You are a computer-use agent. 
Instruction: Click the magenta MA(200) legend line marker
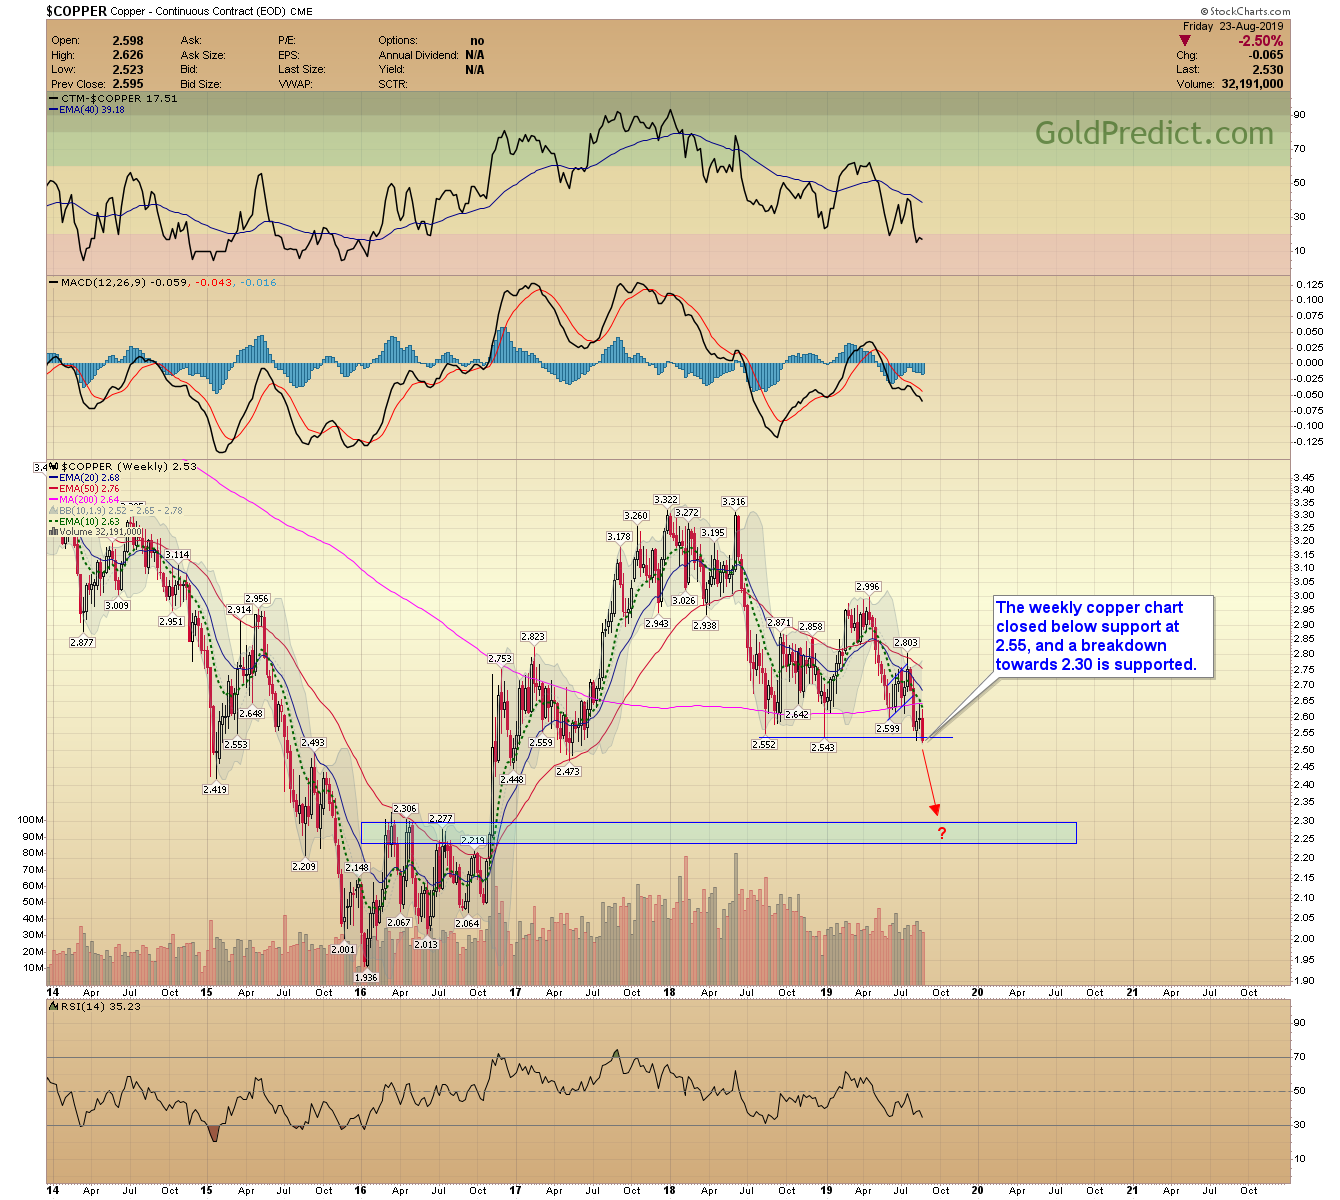[53, 500]
